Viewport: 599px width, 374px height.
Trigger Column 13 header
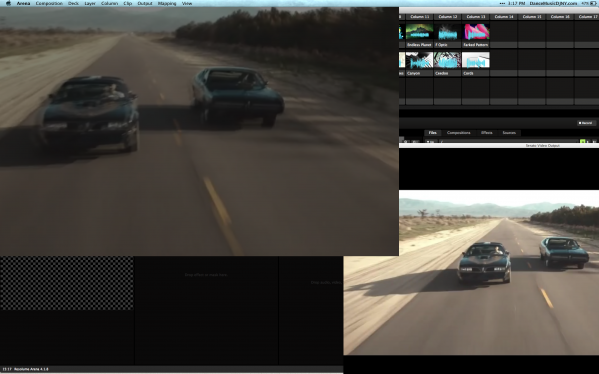pos(476,17)
